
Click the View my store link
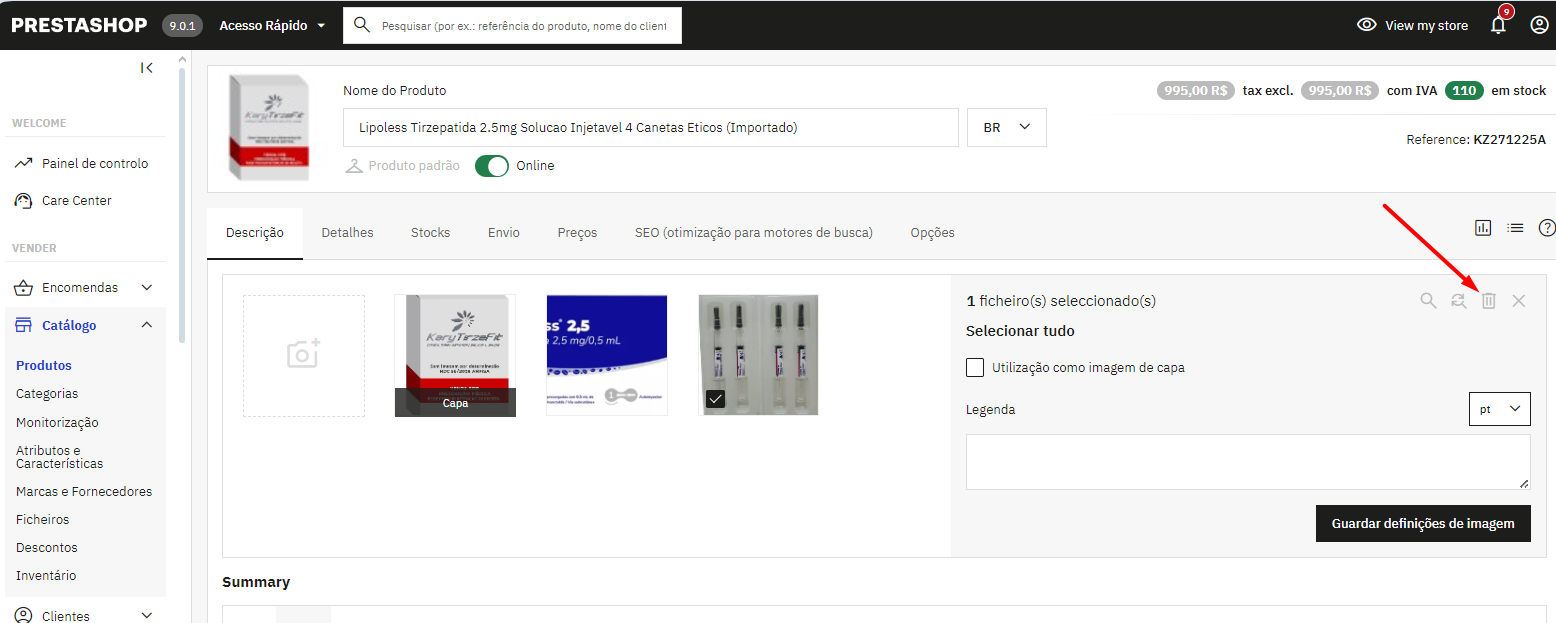pyautogui.click(x=1412, y=25)
